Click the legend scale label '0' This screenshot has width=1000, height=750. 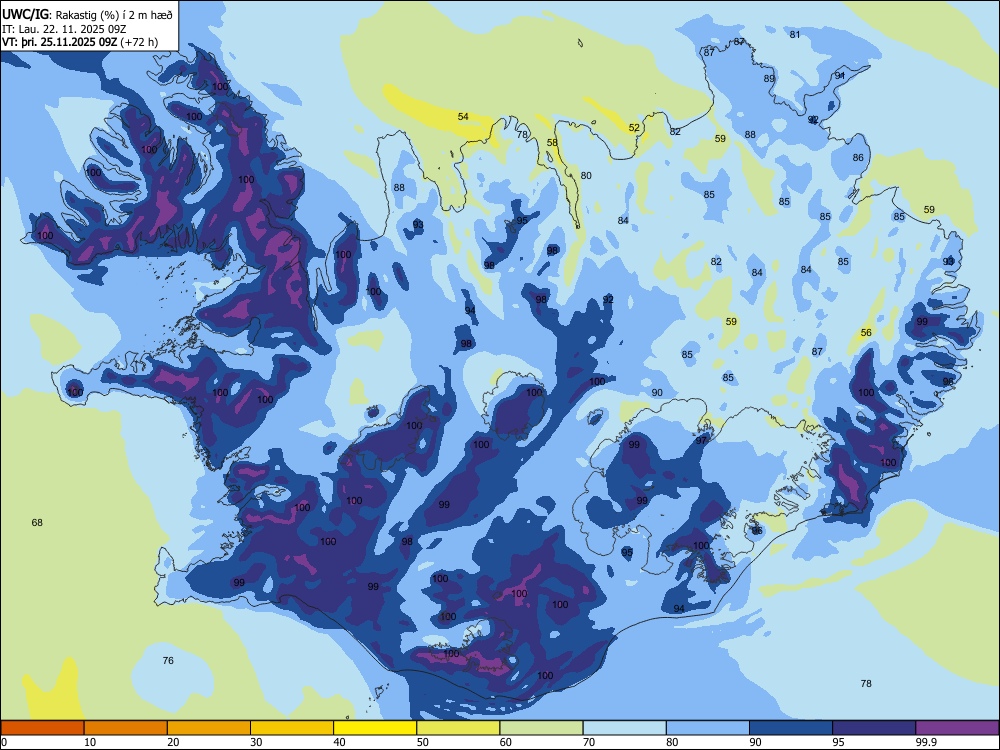[x=4, y=742]
